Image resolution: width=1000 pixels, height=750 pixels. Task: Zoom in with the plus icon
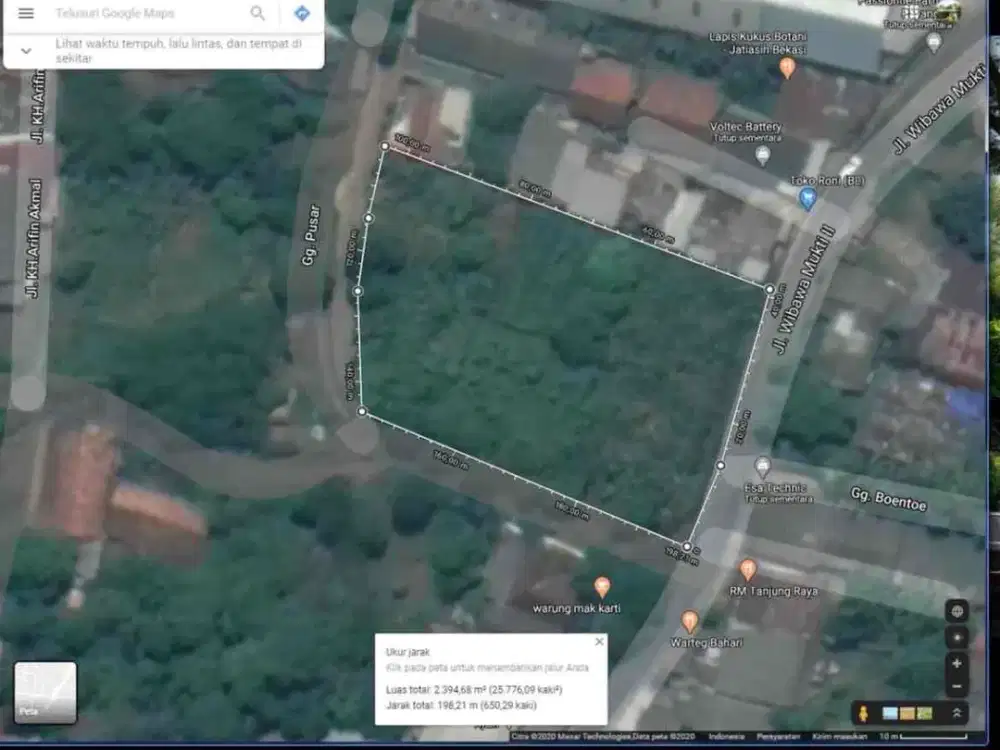coord(956,664)
